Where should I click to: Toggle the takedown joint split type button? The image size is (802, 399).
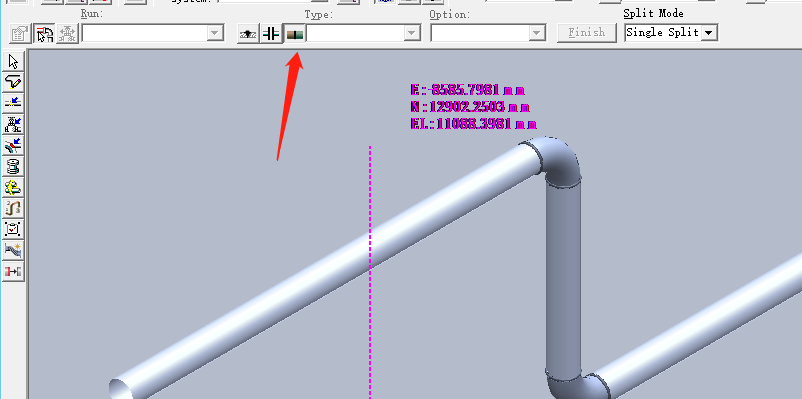pos(271,34)
